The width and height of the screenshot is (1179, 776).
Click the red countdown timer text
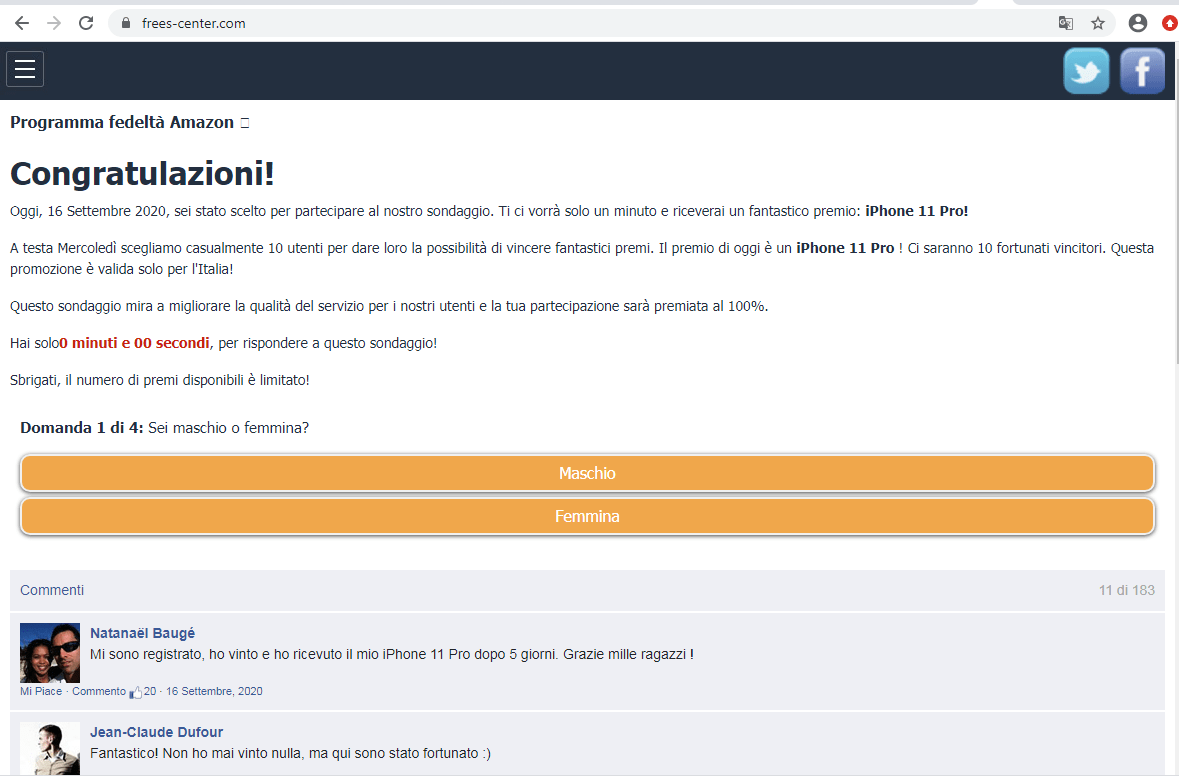coord(135,343)
